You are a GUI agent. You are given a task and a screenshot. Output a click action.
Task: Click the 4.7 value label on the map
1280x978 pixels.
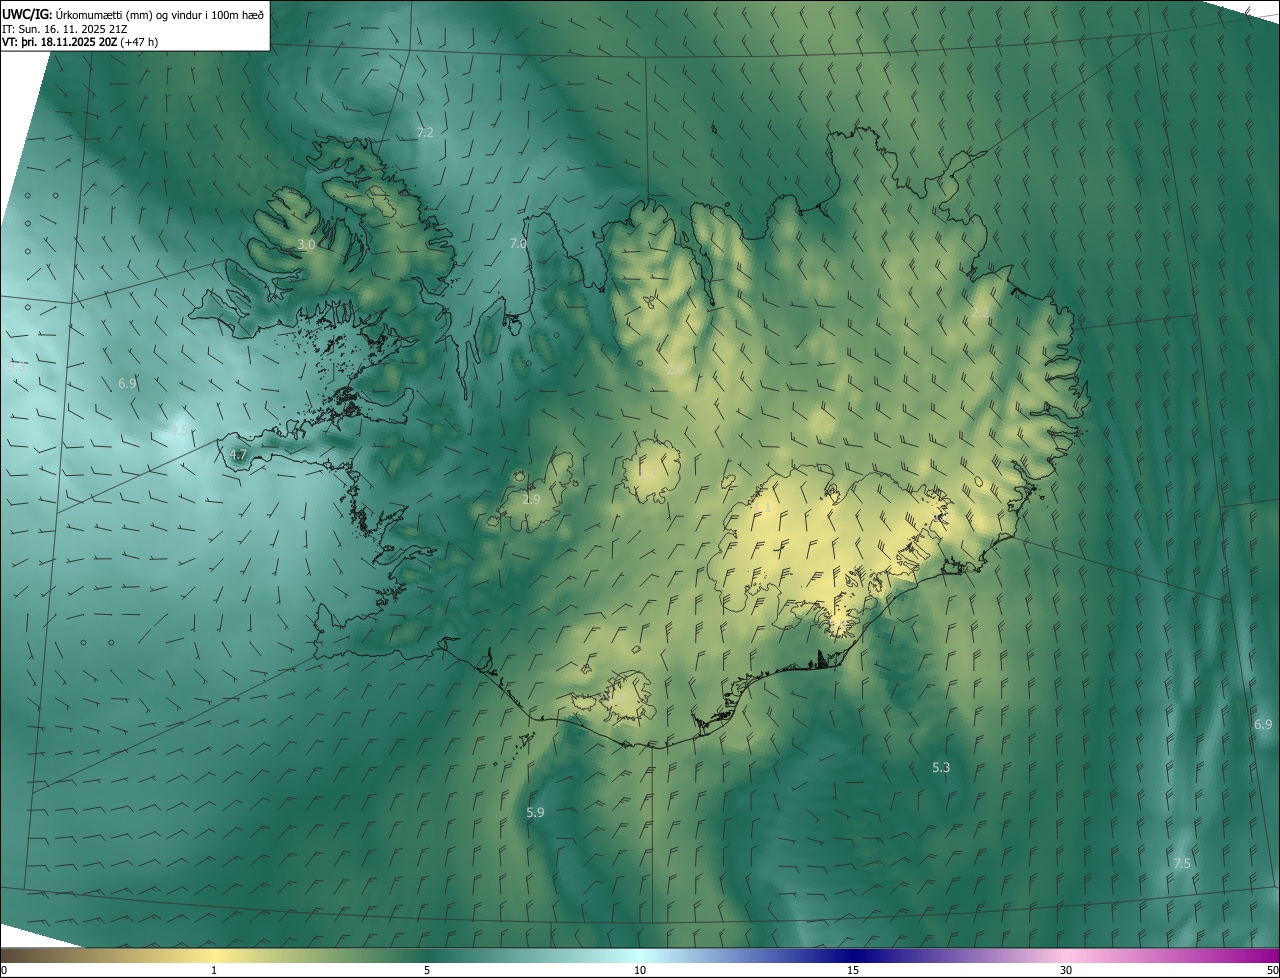(238, 454)
